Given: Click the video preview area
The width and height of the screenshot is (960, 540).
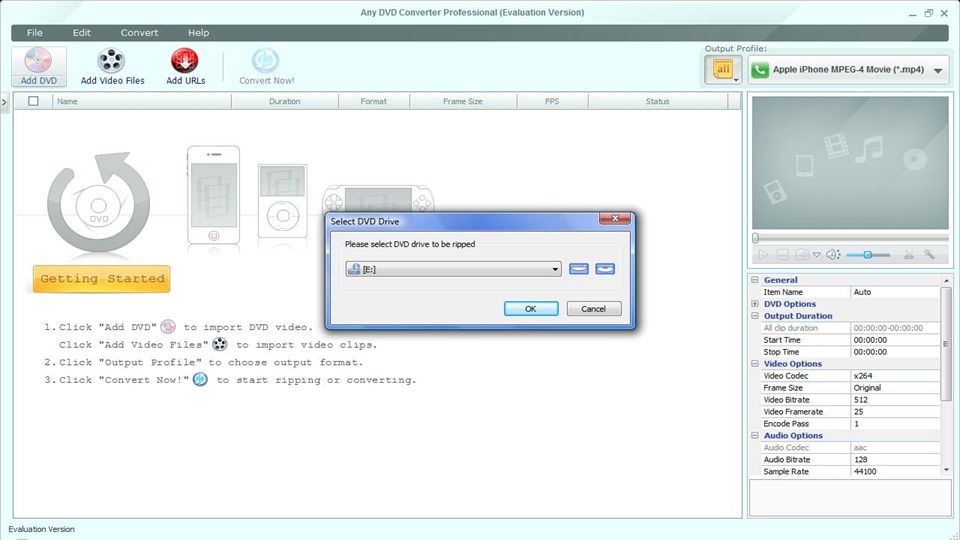Looking at the screenshot, I should click(850, 163).
